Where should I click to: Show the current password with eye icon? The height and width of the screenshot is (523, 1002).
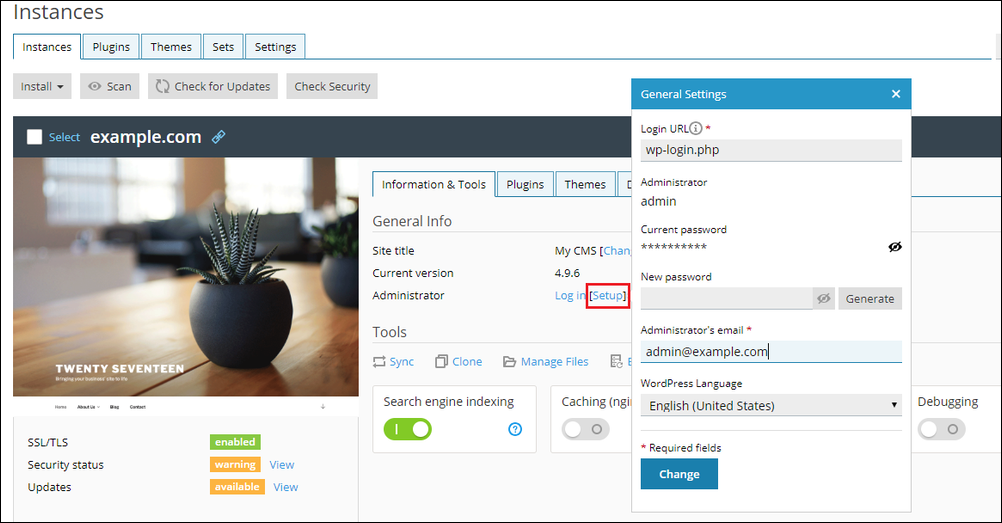click(x=895, y=247)
